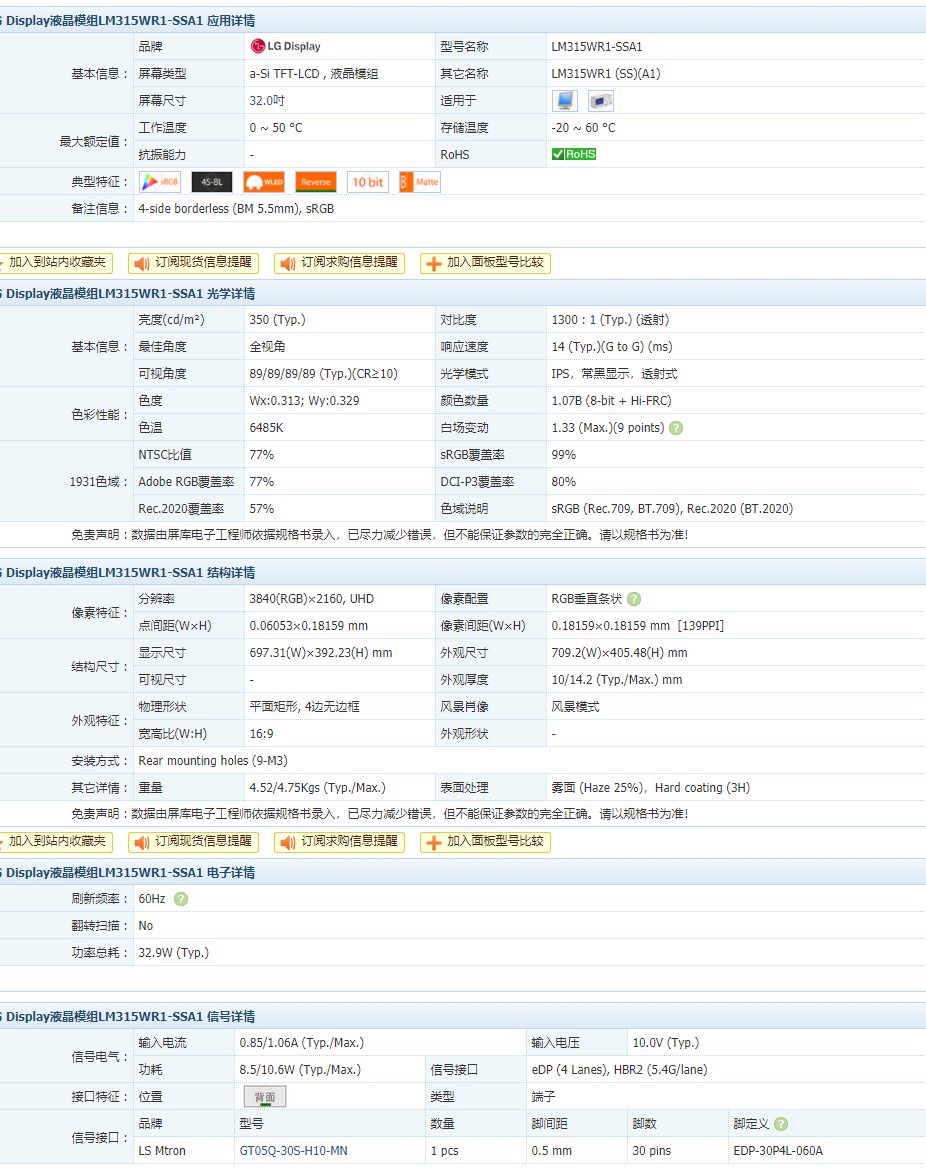Screen dimensions: 926x1169
Task: Select the 4S-BL feature badge
Action: (212, 182)
